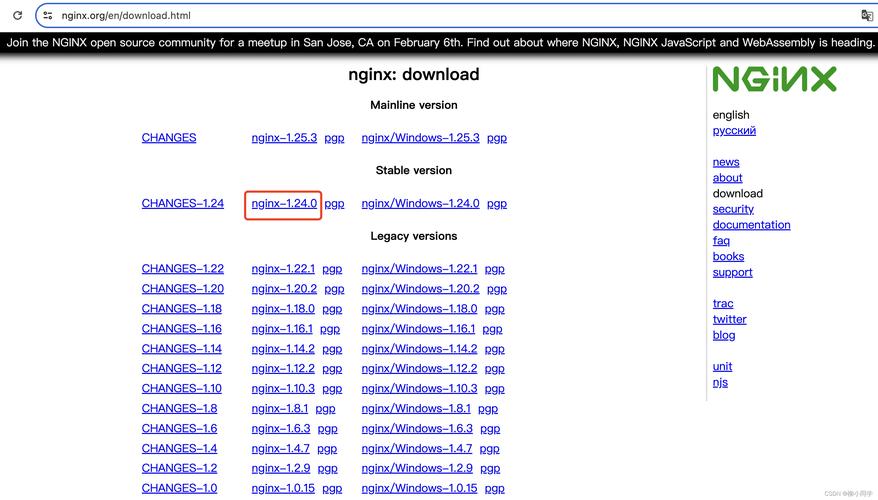Open the documentation page

coord(751,225)
